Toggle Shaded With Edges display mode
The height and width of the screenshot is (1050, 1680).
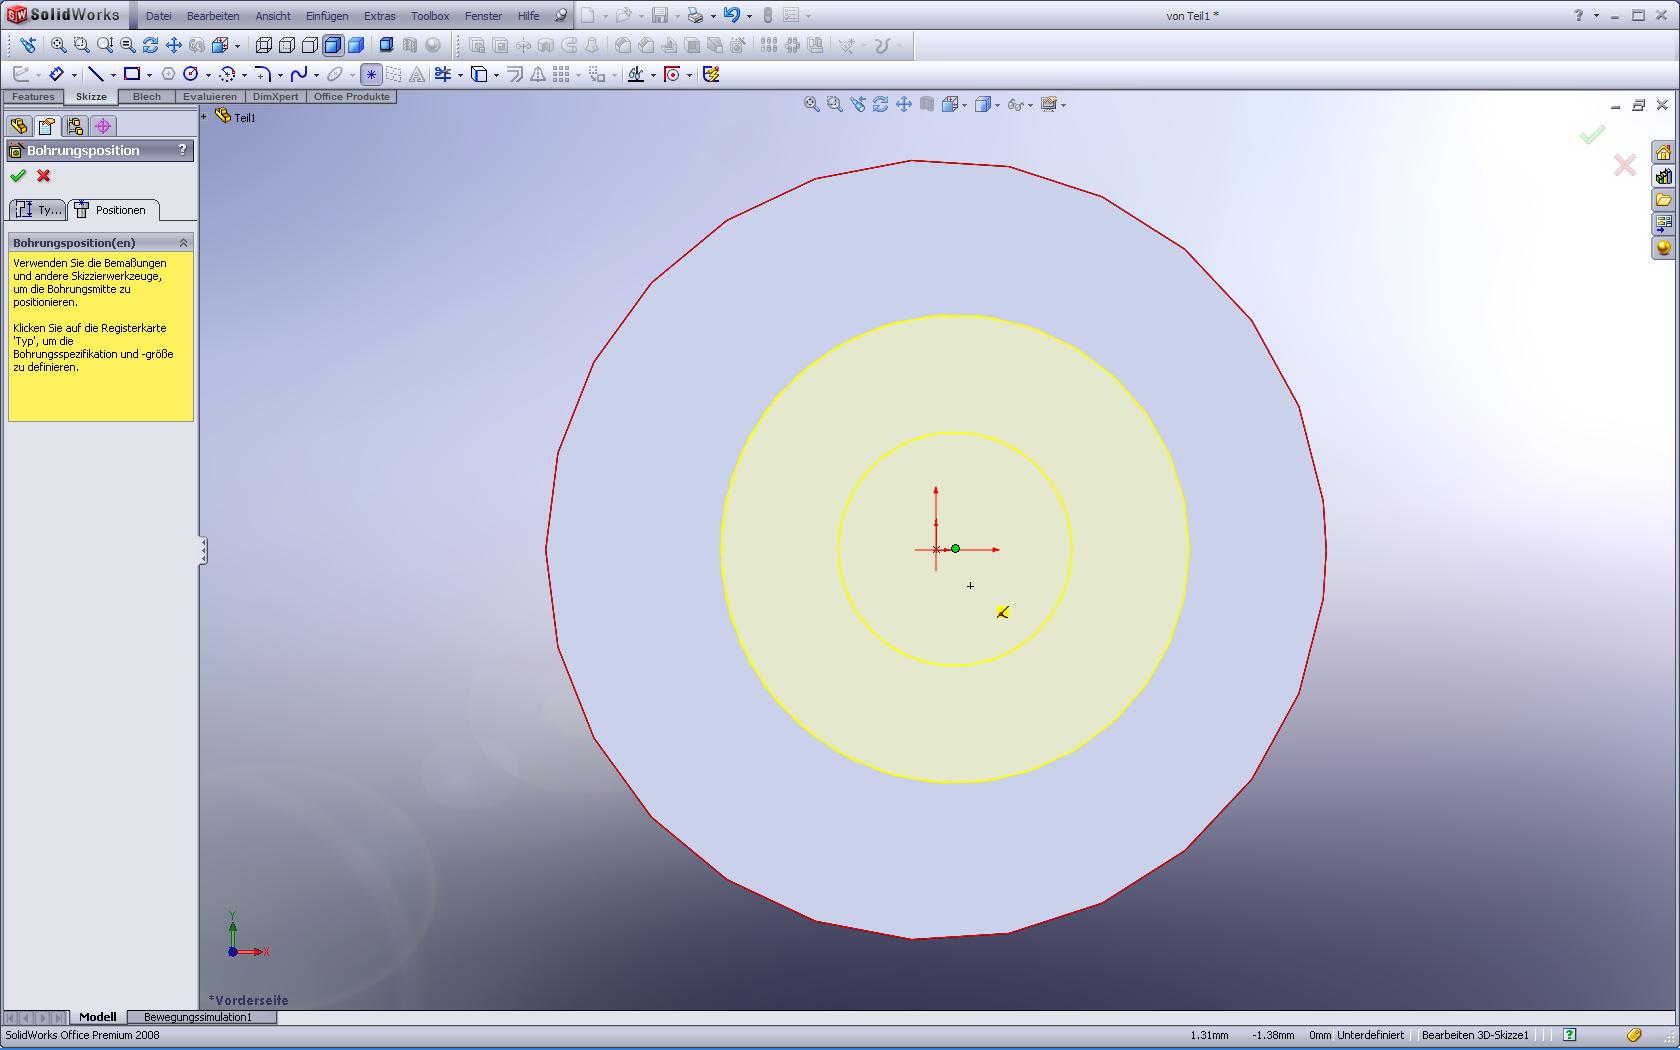pyautogui.click(x=333, y=45)
